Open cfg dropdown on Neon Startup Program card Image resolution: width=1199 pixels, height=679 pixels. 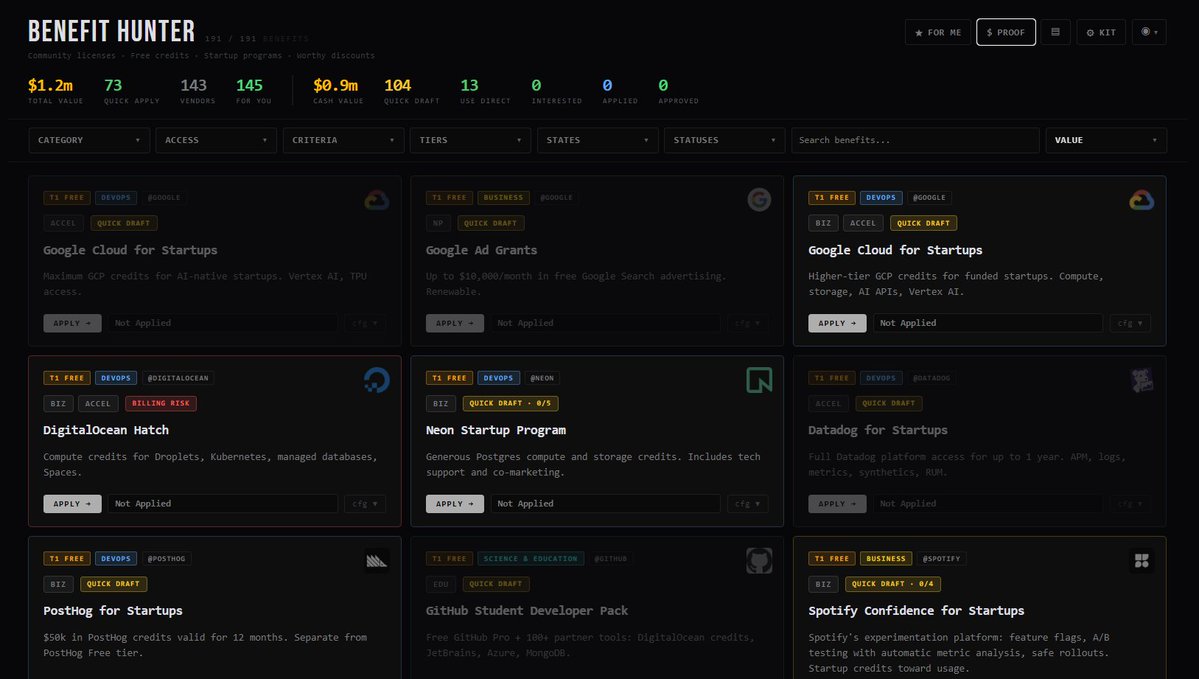click(x=747, y=503)
